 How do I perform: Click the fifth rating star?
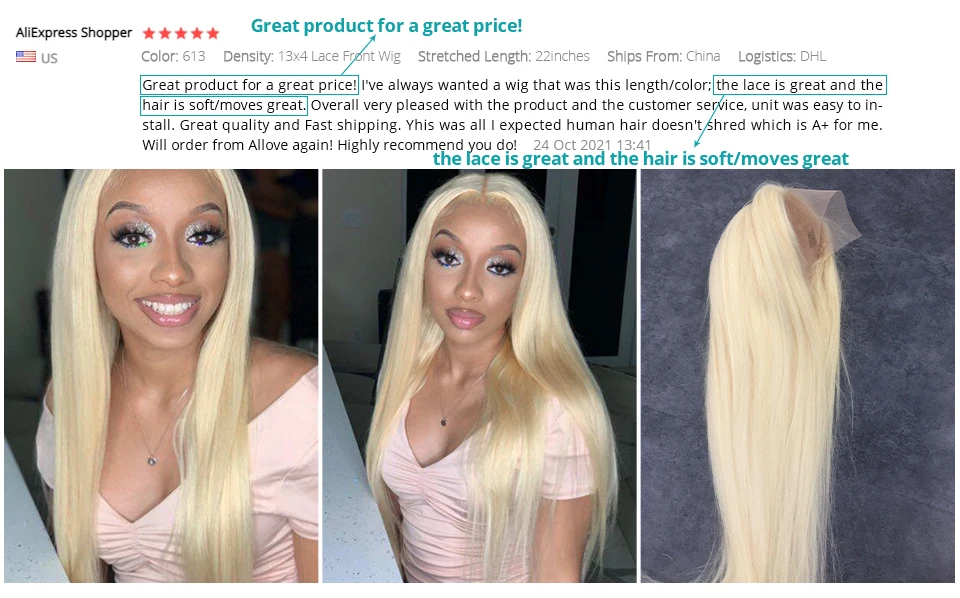(212, 33)
